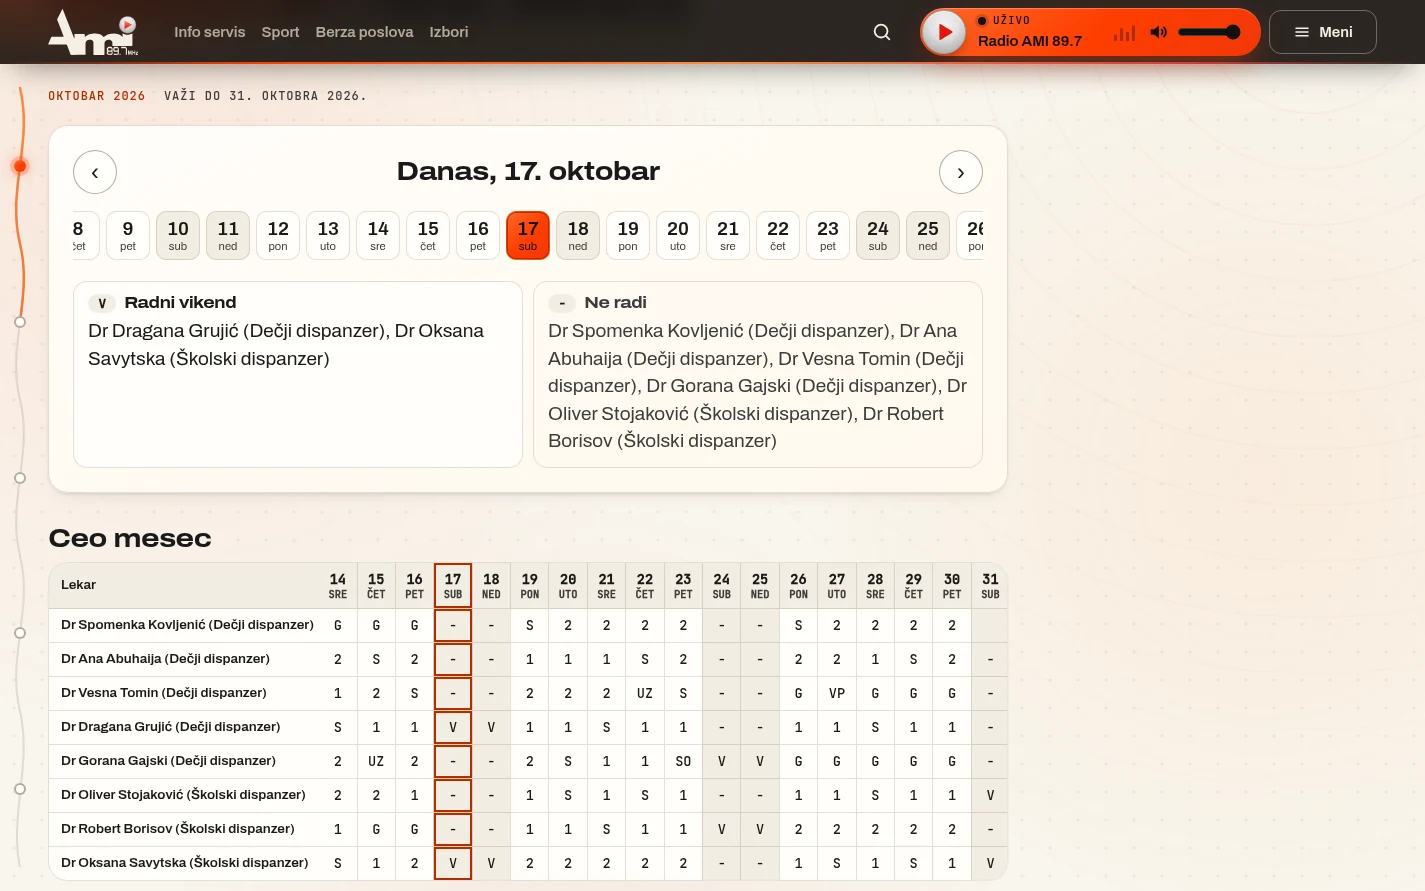Click SO cell in Dr Gorana Gajski row

click(683, 761)
